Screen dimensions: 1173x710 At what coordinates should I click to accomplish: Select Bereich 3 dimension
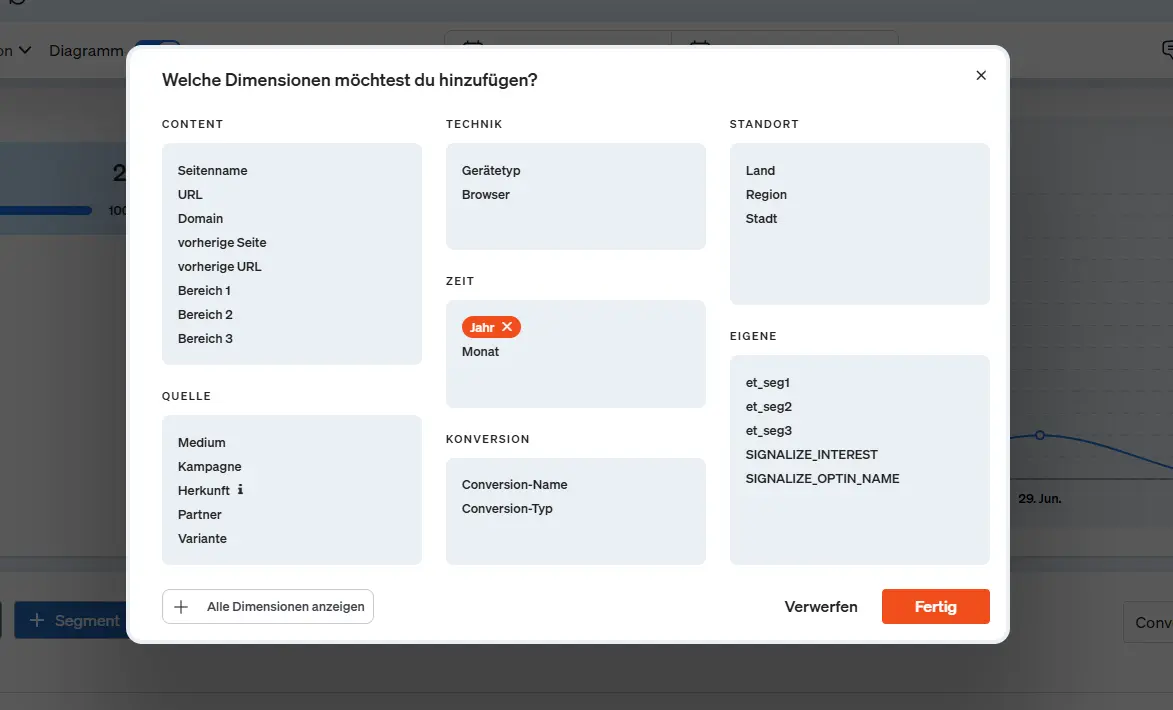(x=205, y=338)
